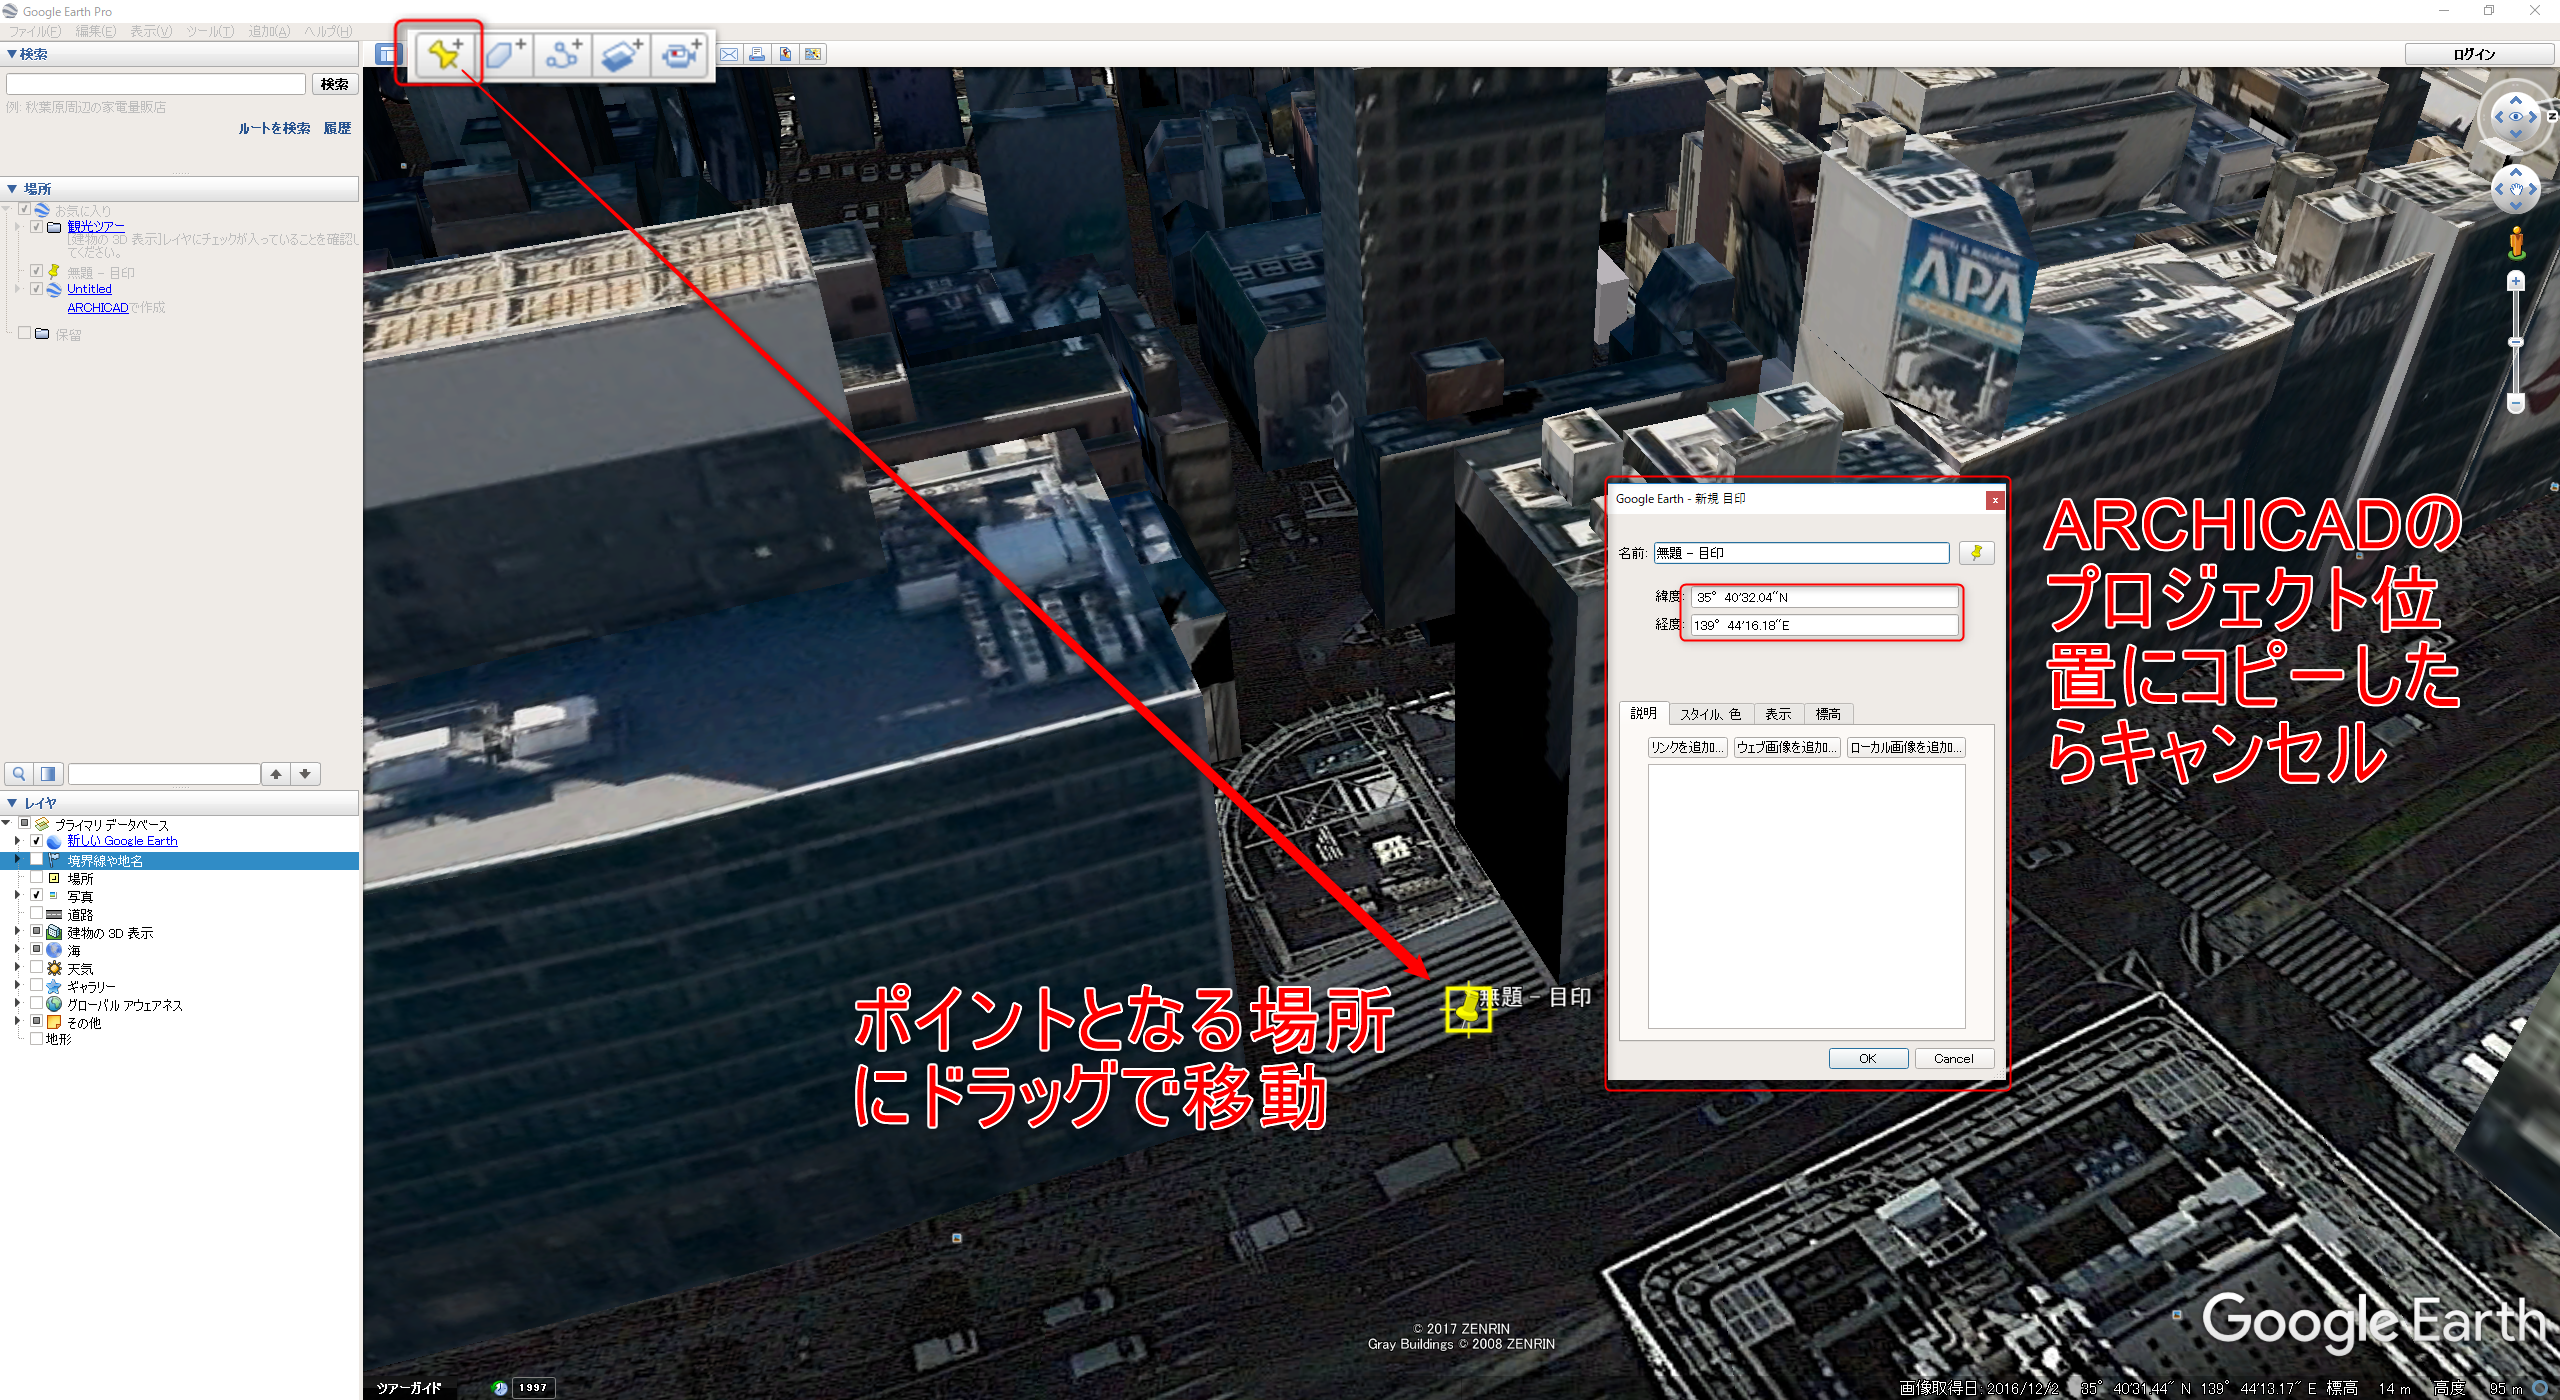Viewport: 2560px width, 1400px height.
Task: Click Cancel in the new placemark dialog
Action: click(1953, 1059)
